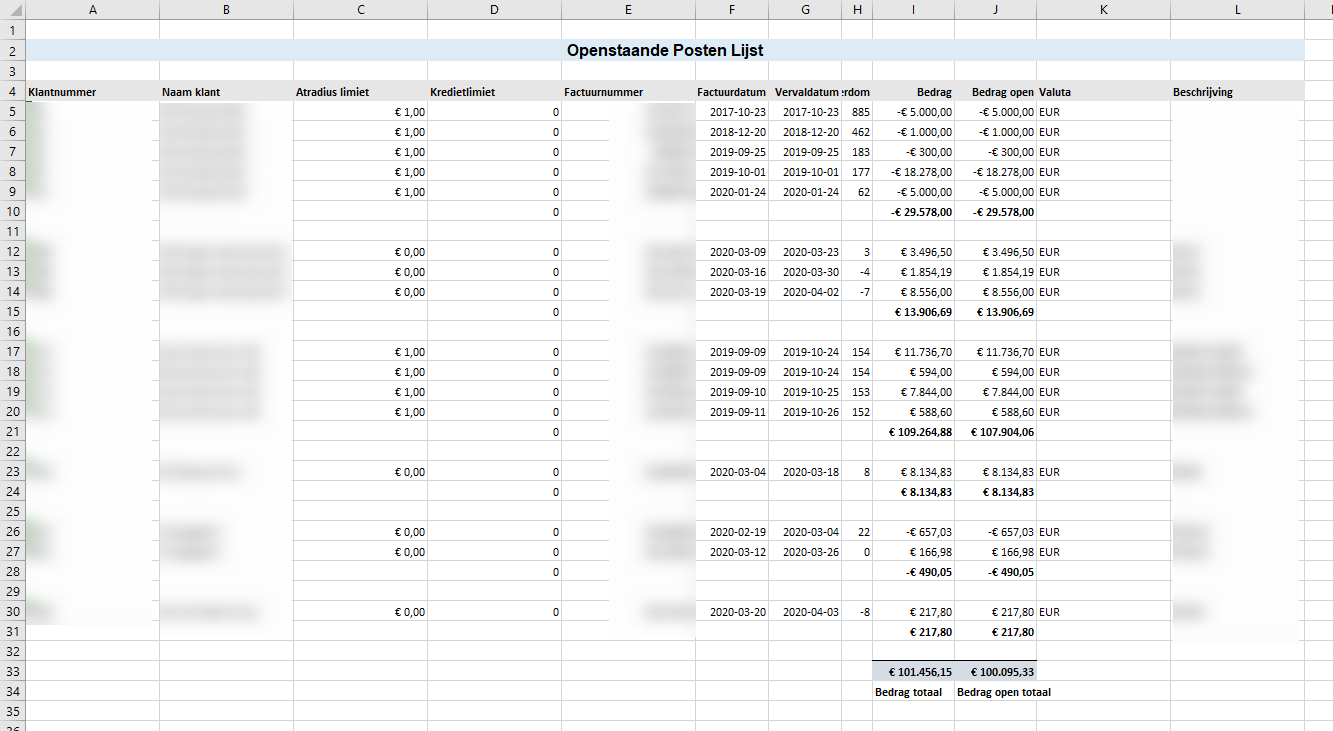Screen dimensions: 1333x731
Task: Select column C header
Action: pos(361,10)
